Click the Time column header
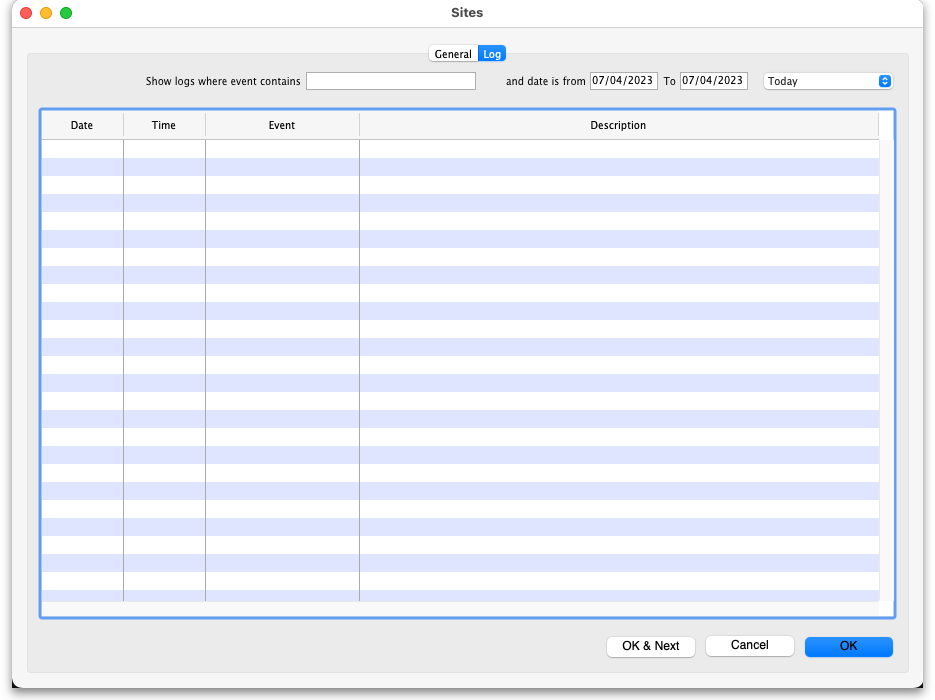 coord(164,125)
